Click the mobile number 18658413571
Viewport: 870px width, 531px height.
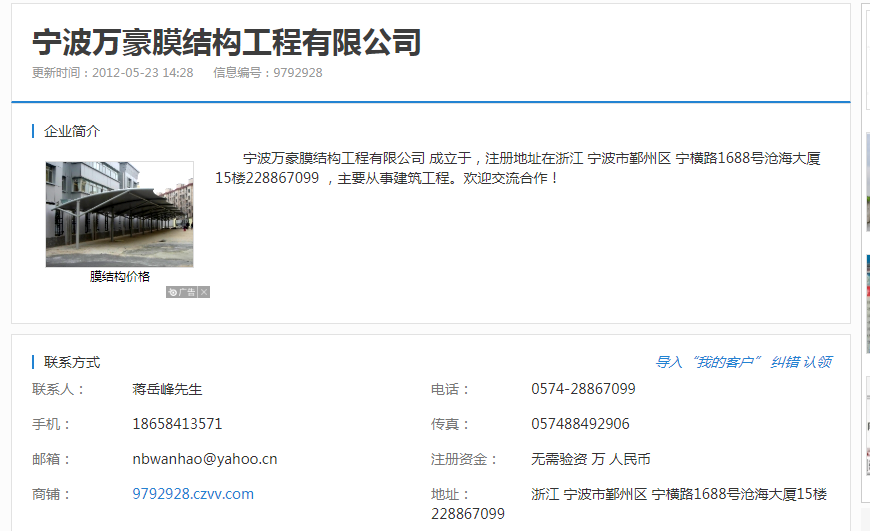177,424
